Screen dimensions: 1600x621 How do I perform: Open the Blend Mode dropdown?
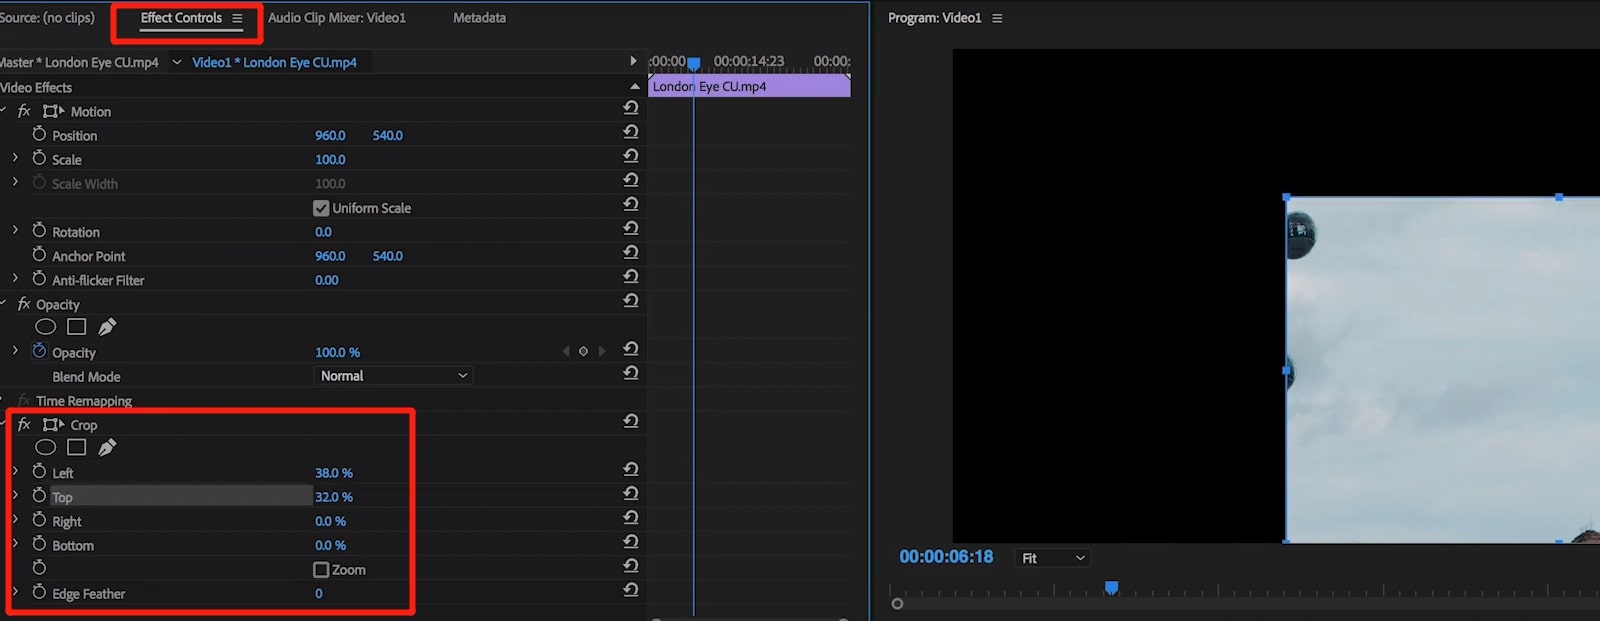(x=393, y=376)
